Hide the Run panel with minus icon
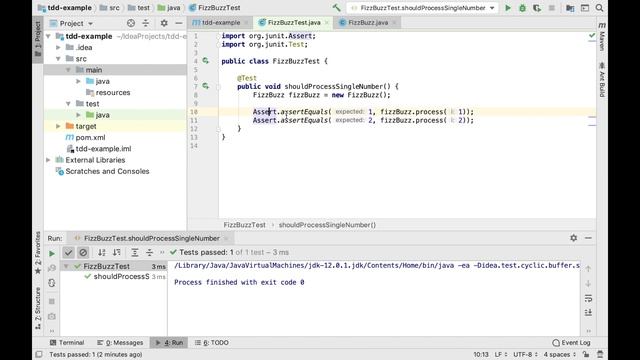 pos(588,238)
